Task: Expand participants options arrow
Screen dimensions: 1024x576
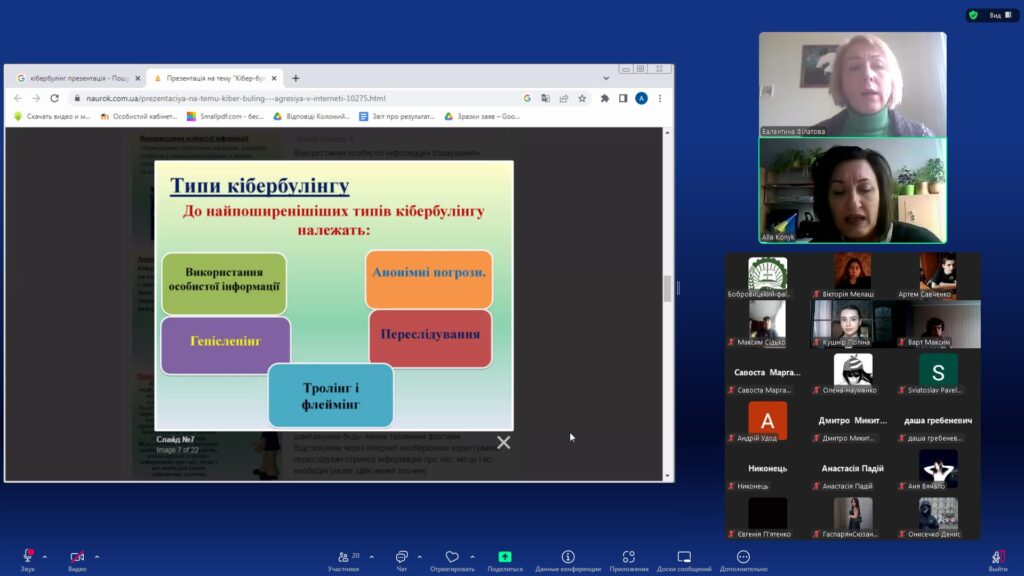Action: point(372,557)
